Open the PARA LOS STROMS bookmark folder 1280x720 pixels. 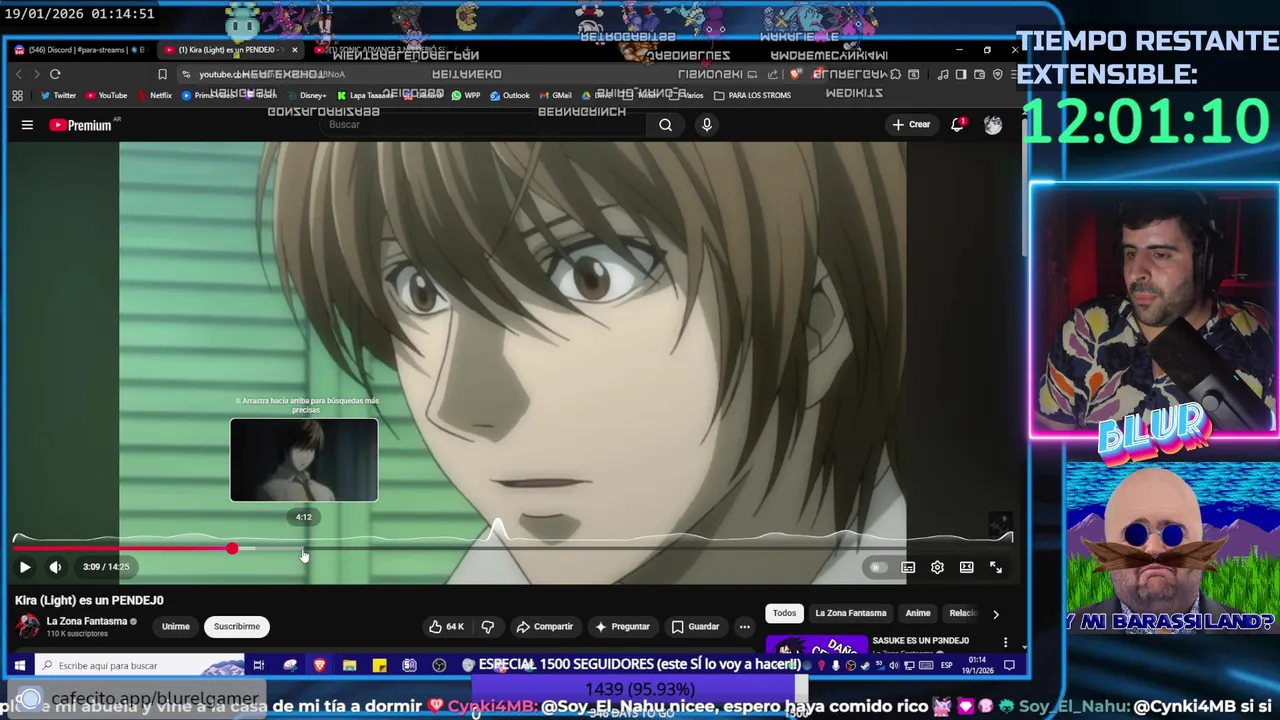pyautogui.click(x=752, y=96)
